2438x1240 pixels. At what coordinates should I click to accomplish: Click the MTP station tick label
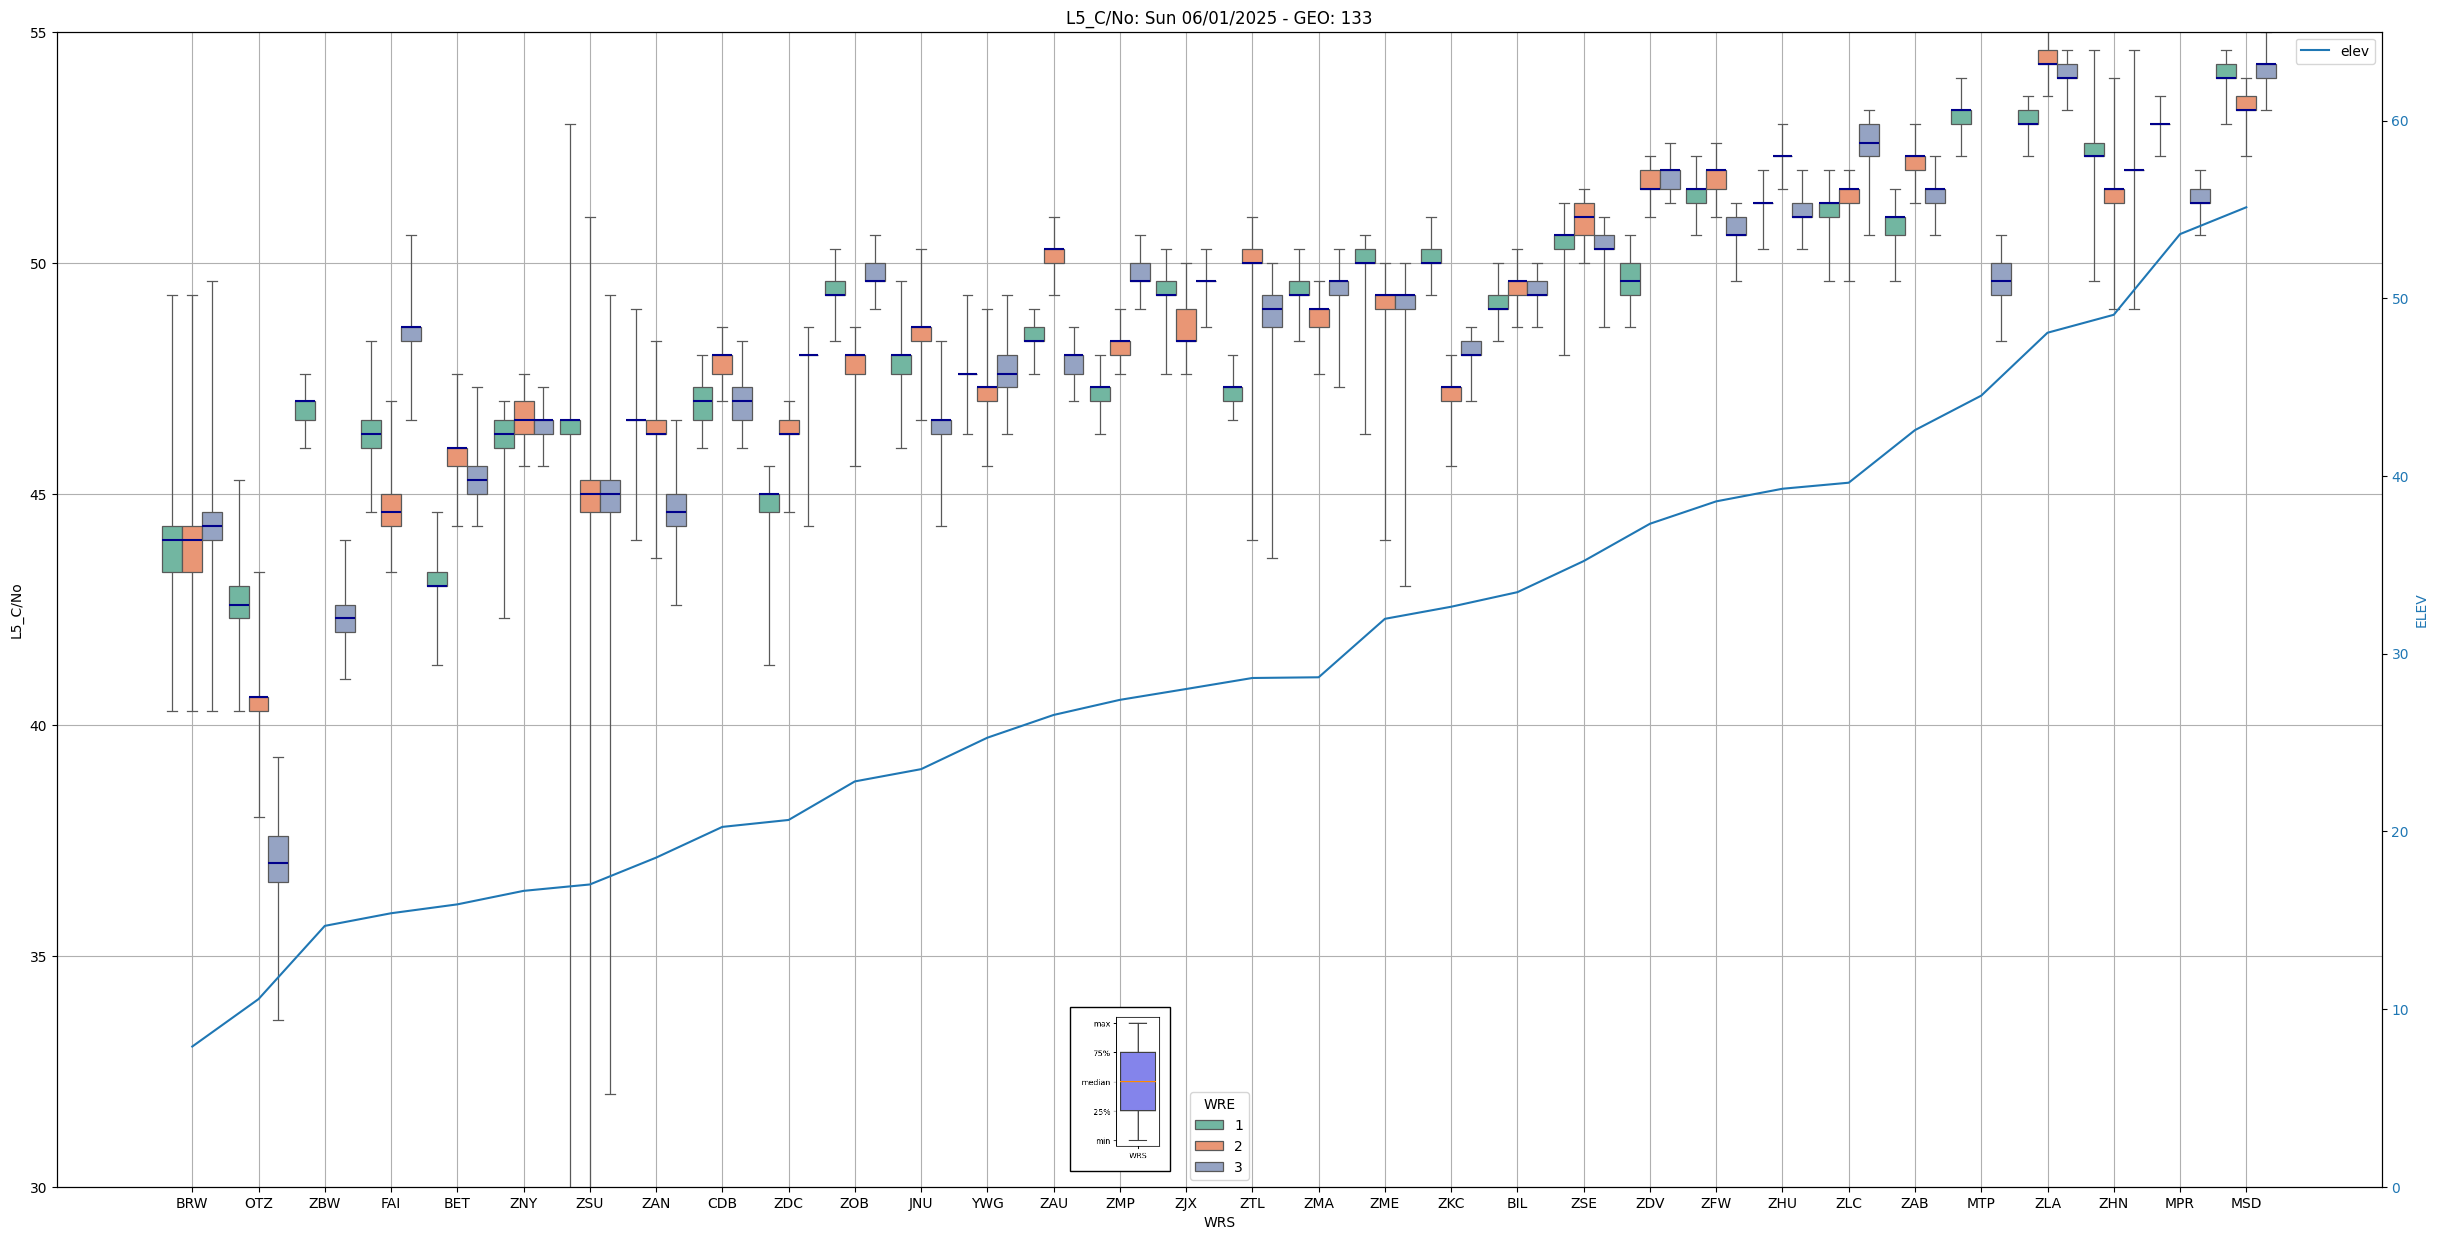click(1980, 1203)
